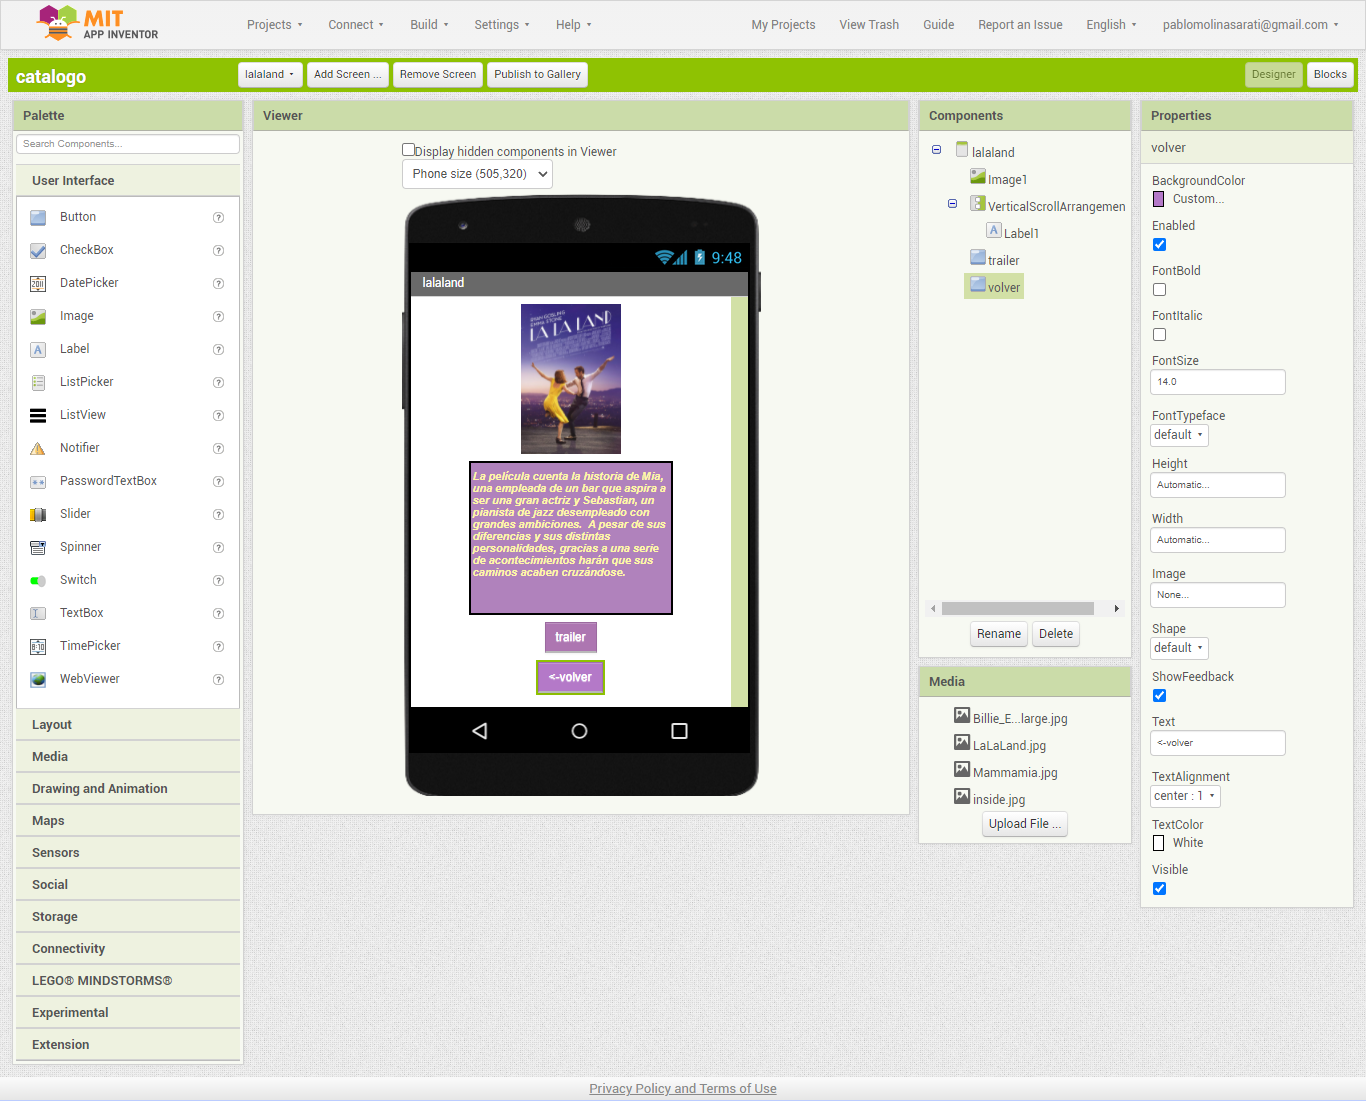Open the Phone size dropdown

click(x=477, y=174)
